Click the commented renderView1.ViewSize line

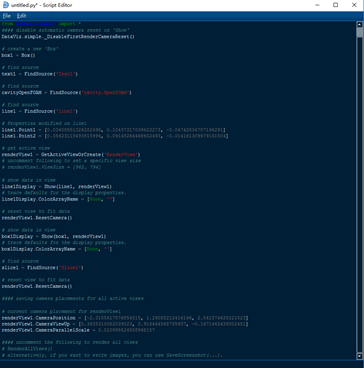coord(51,167)
